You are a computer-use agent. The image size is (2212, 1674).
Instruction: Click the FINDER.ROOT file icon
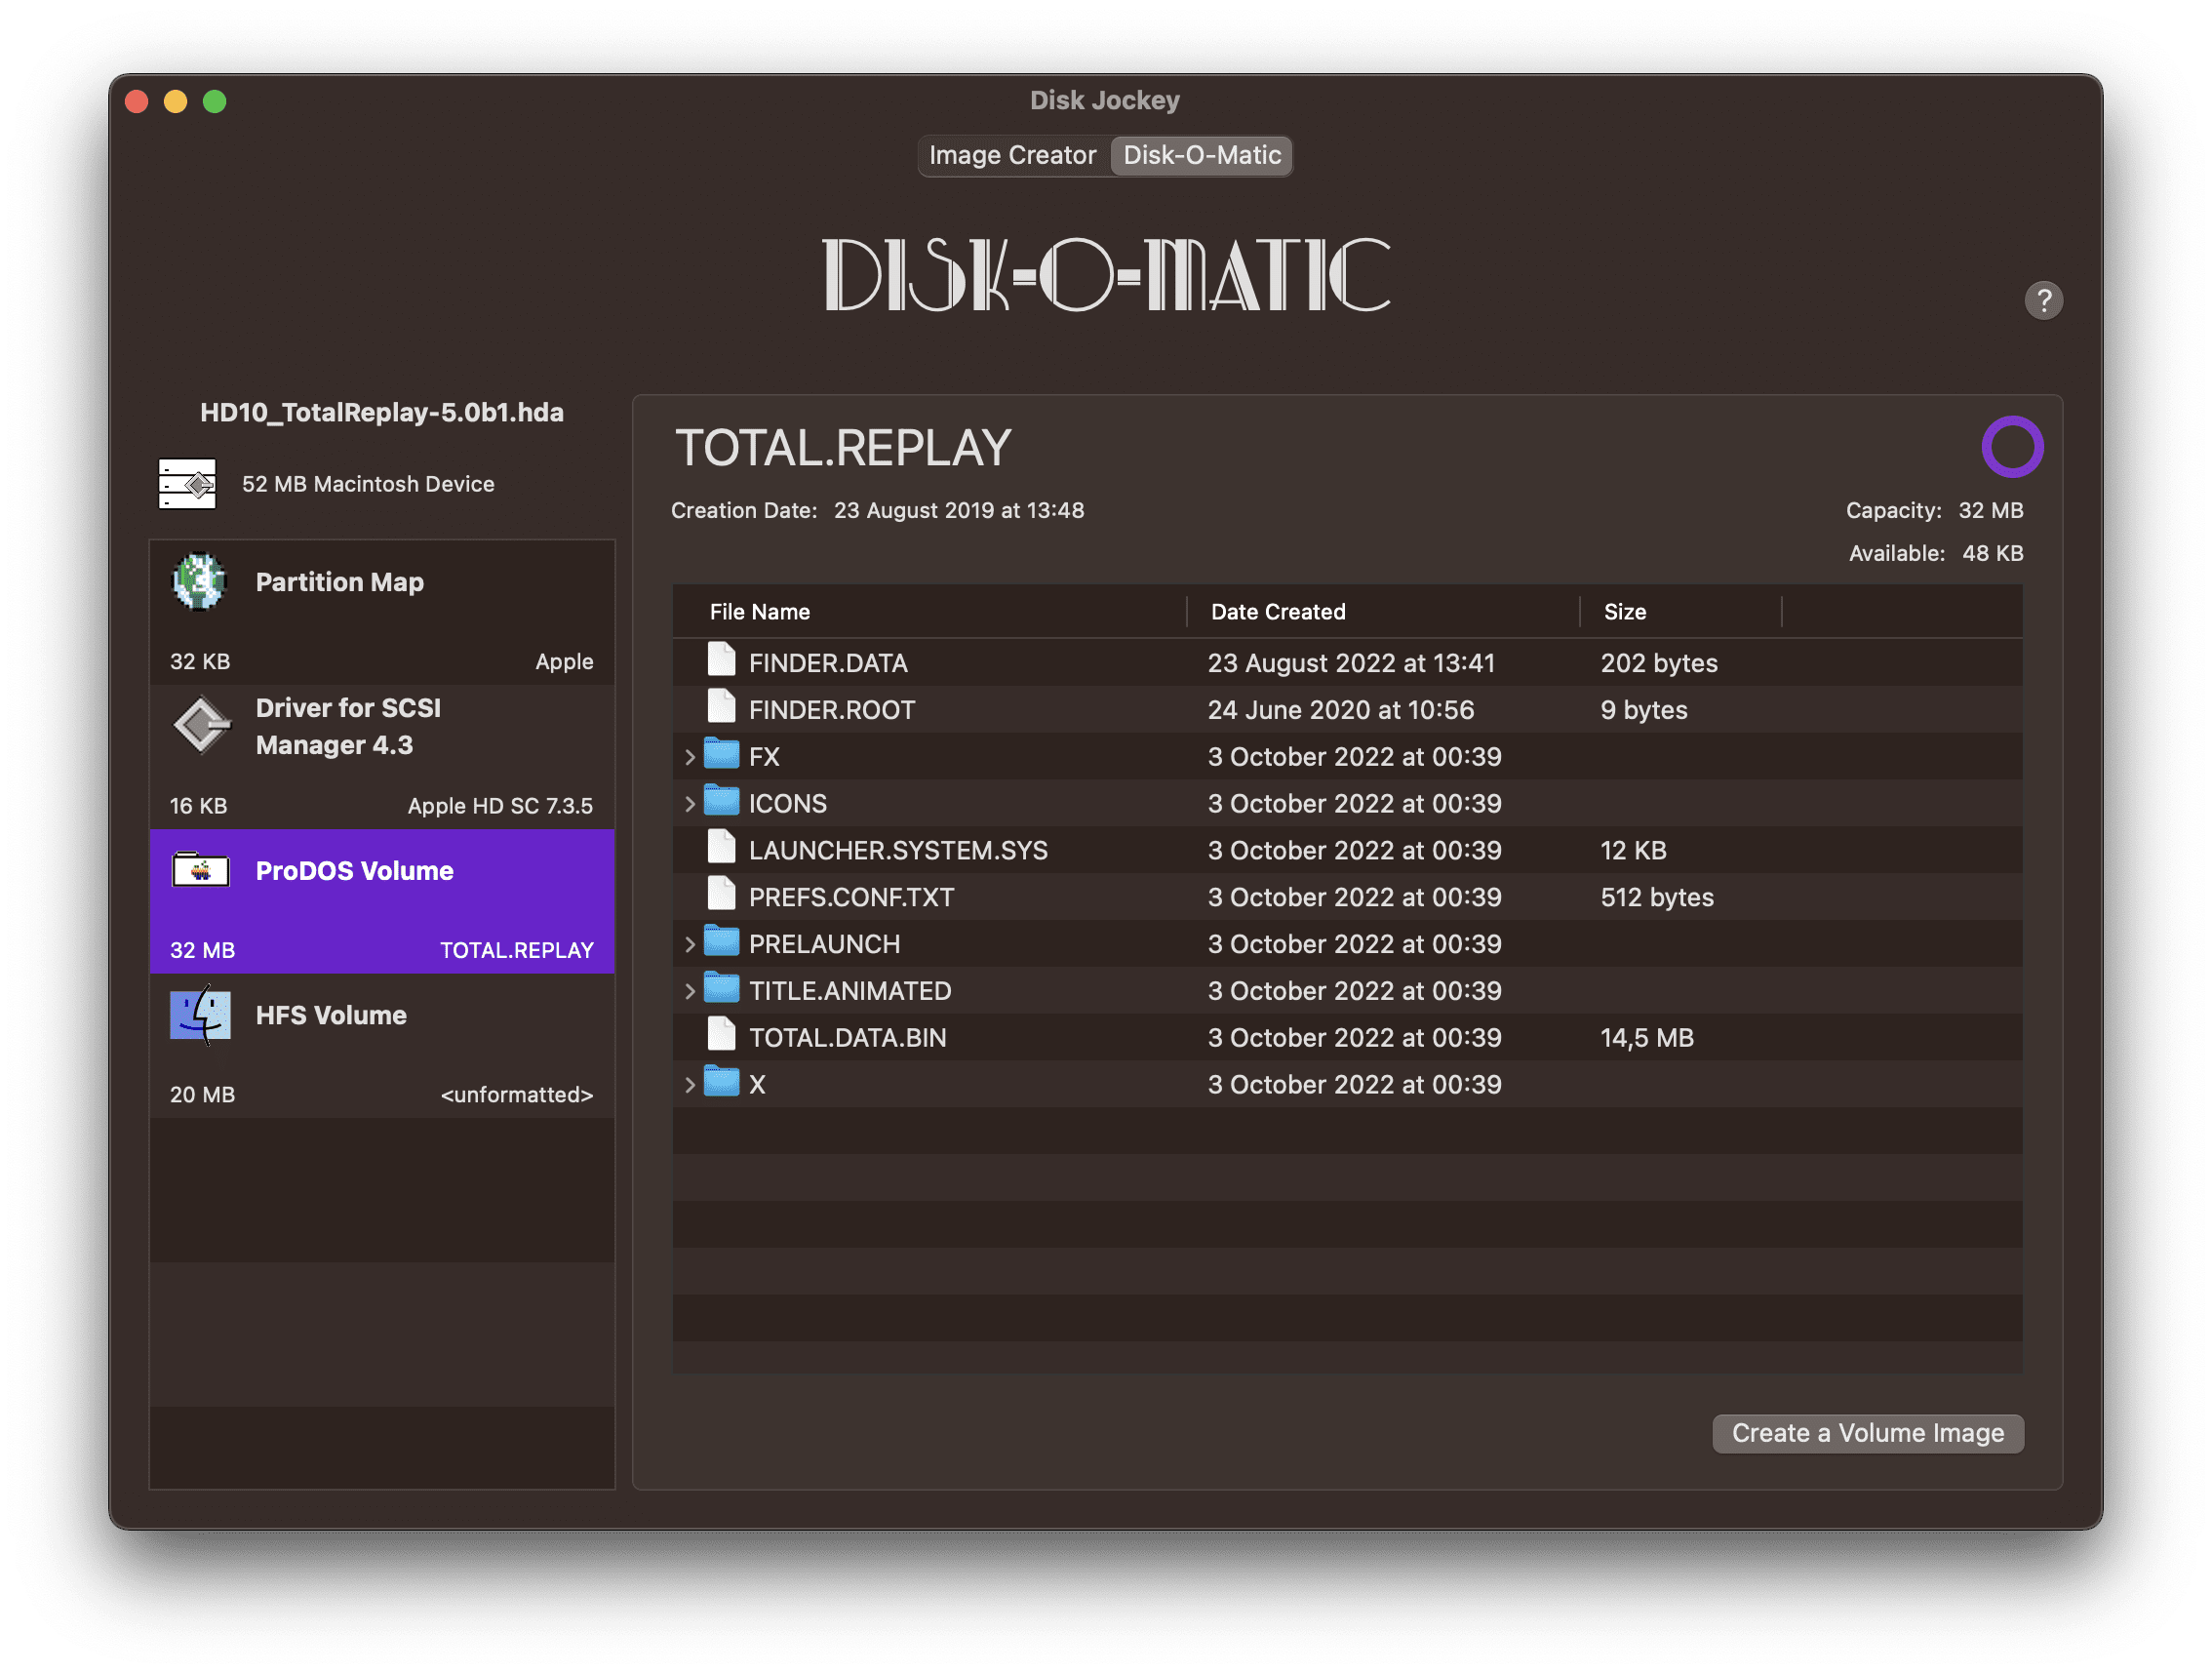point(721,708)
